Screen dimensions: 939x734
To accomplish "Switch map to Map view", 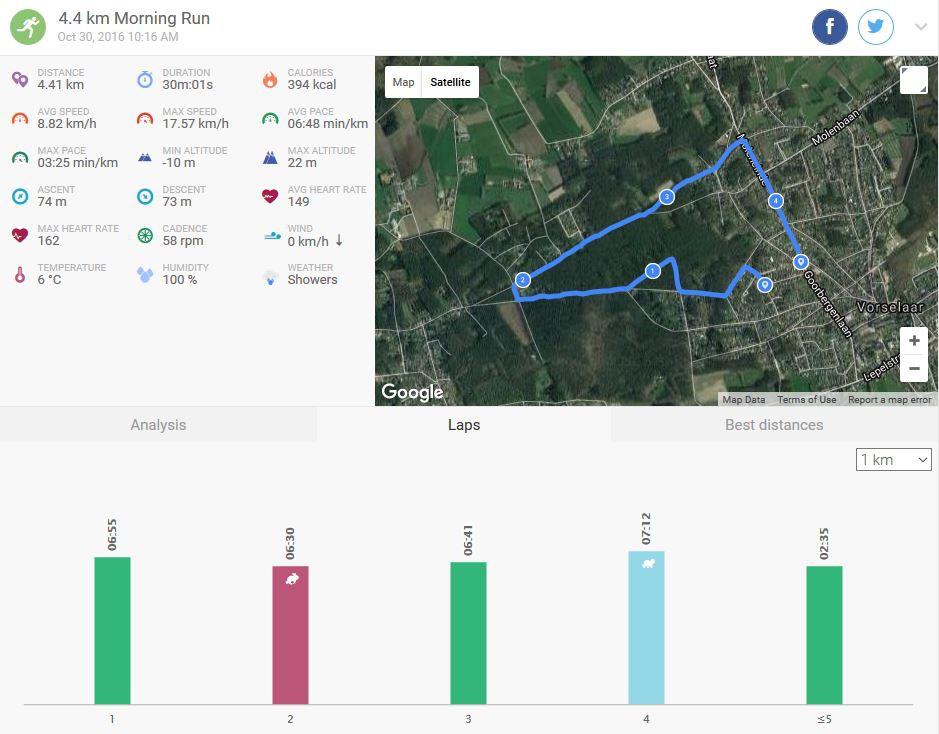I will click(403, 82).
